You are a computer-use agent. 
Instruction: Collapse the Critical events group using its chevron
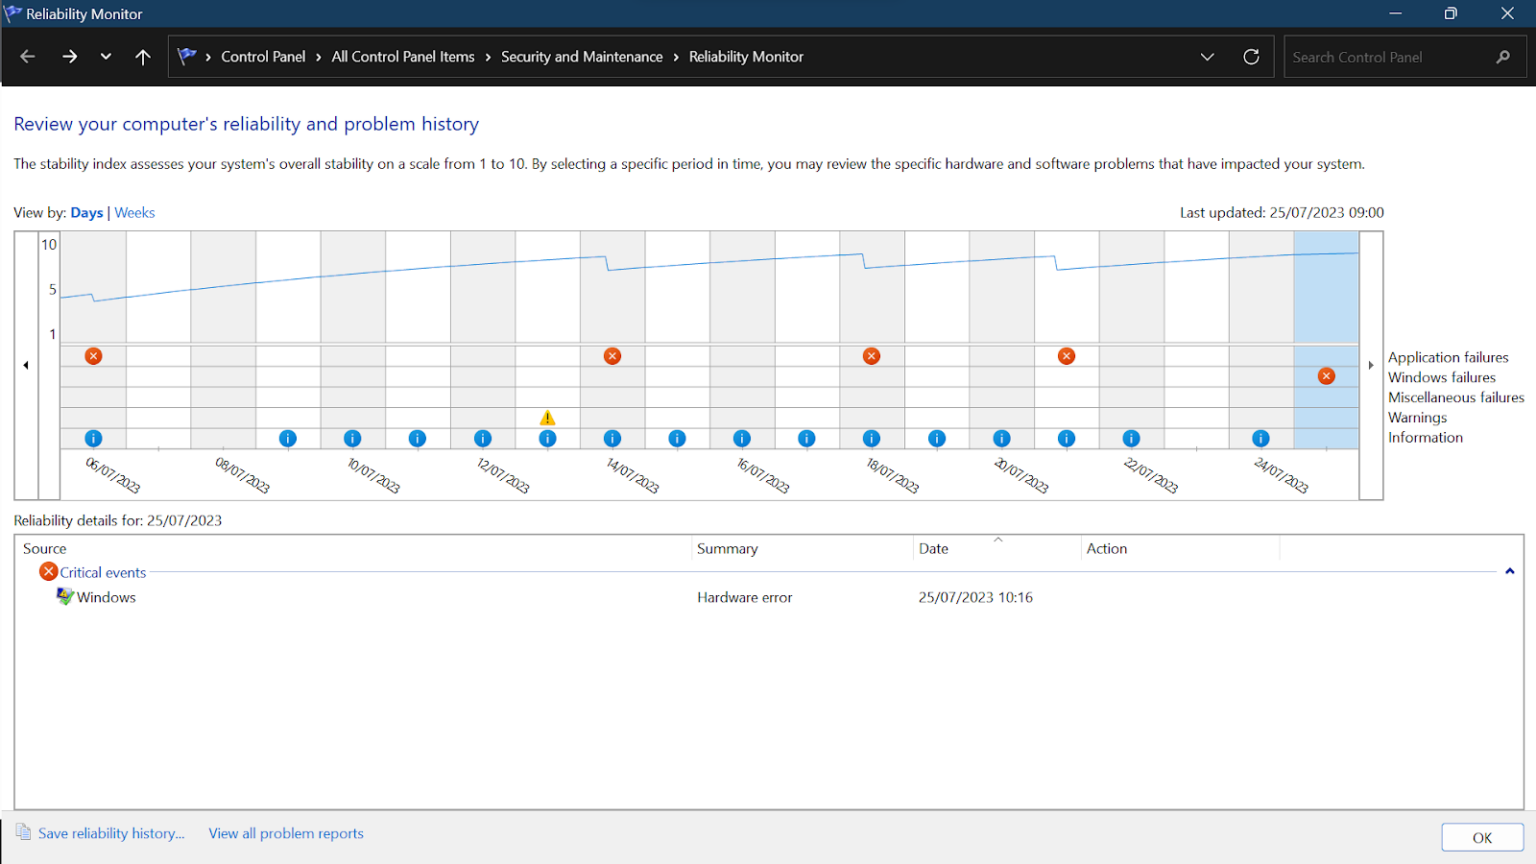point(1509,571)
